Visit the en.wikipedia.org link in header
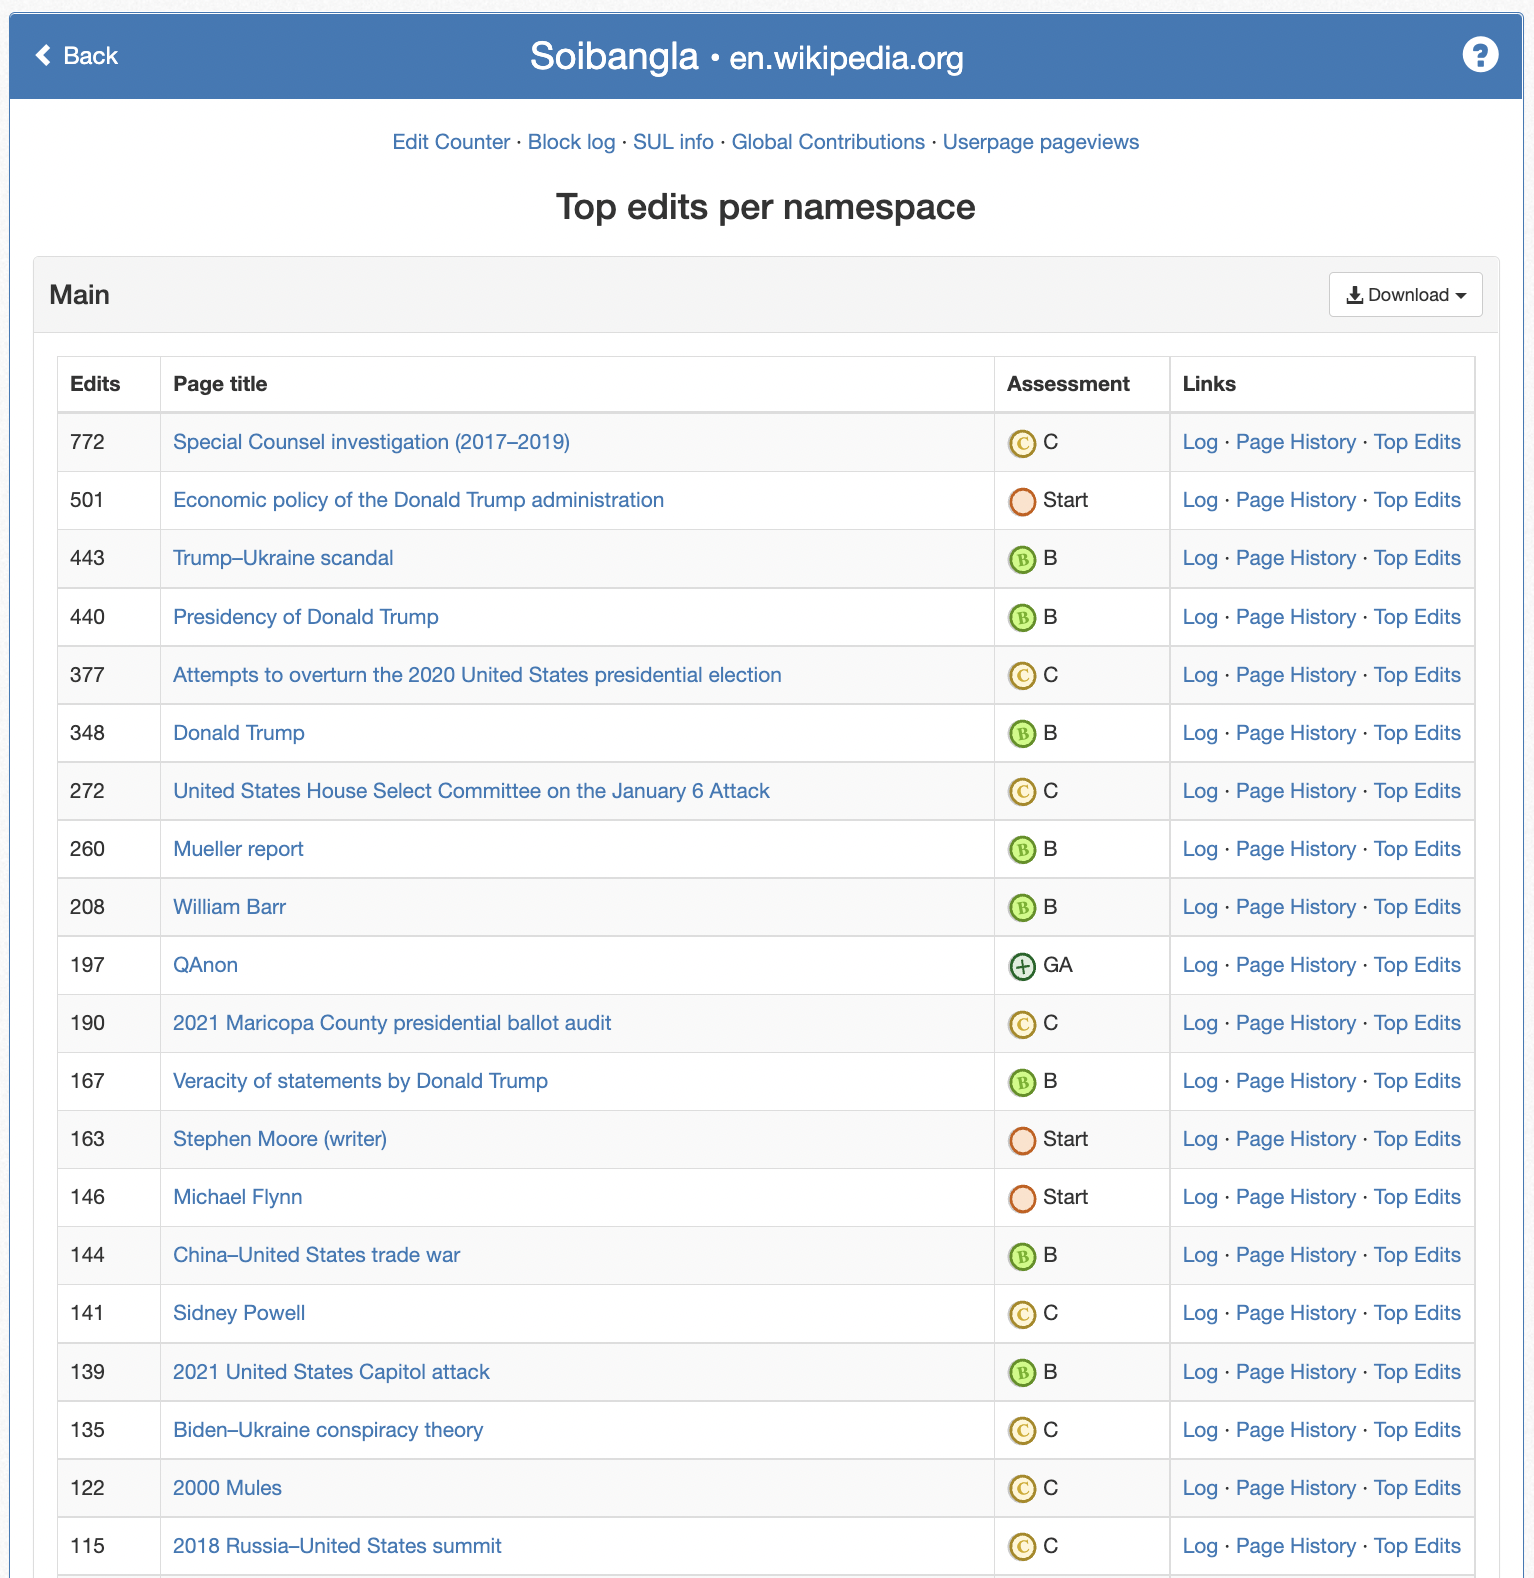 pos(846,58)
